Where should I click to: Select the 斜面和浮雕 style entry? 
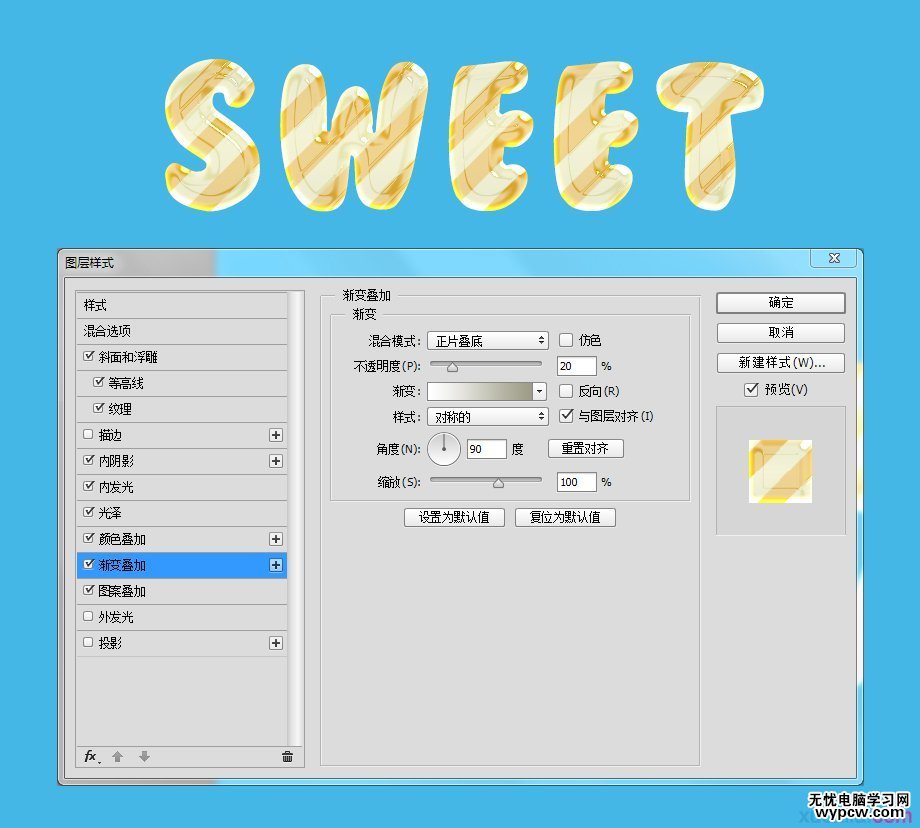126,356
